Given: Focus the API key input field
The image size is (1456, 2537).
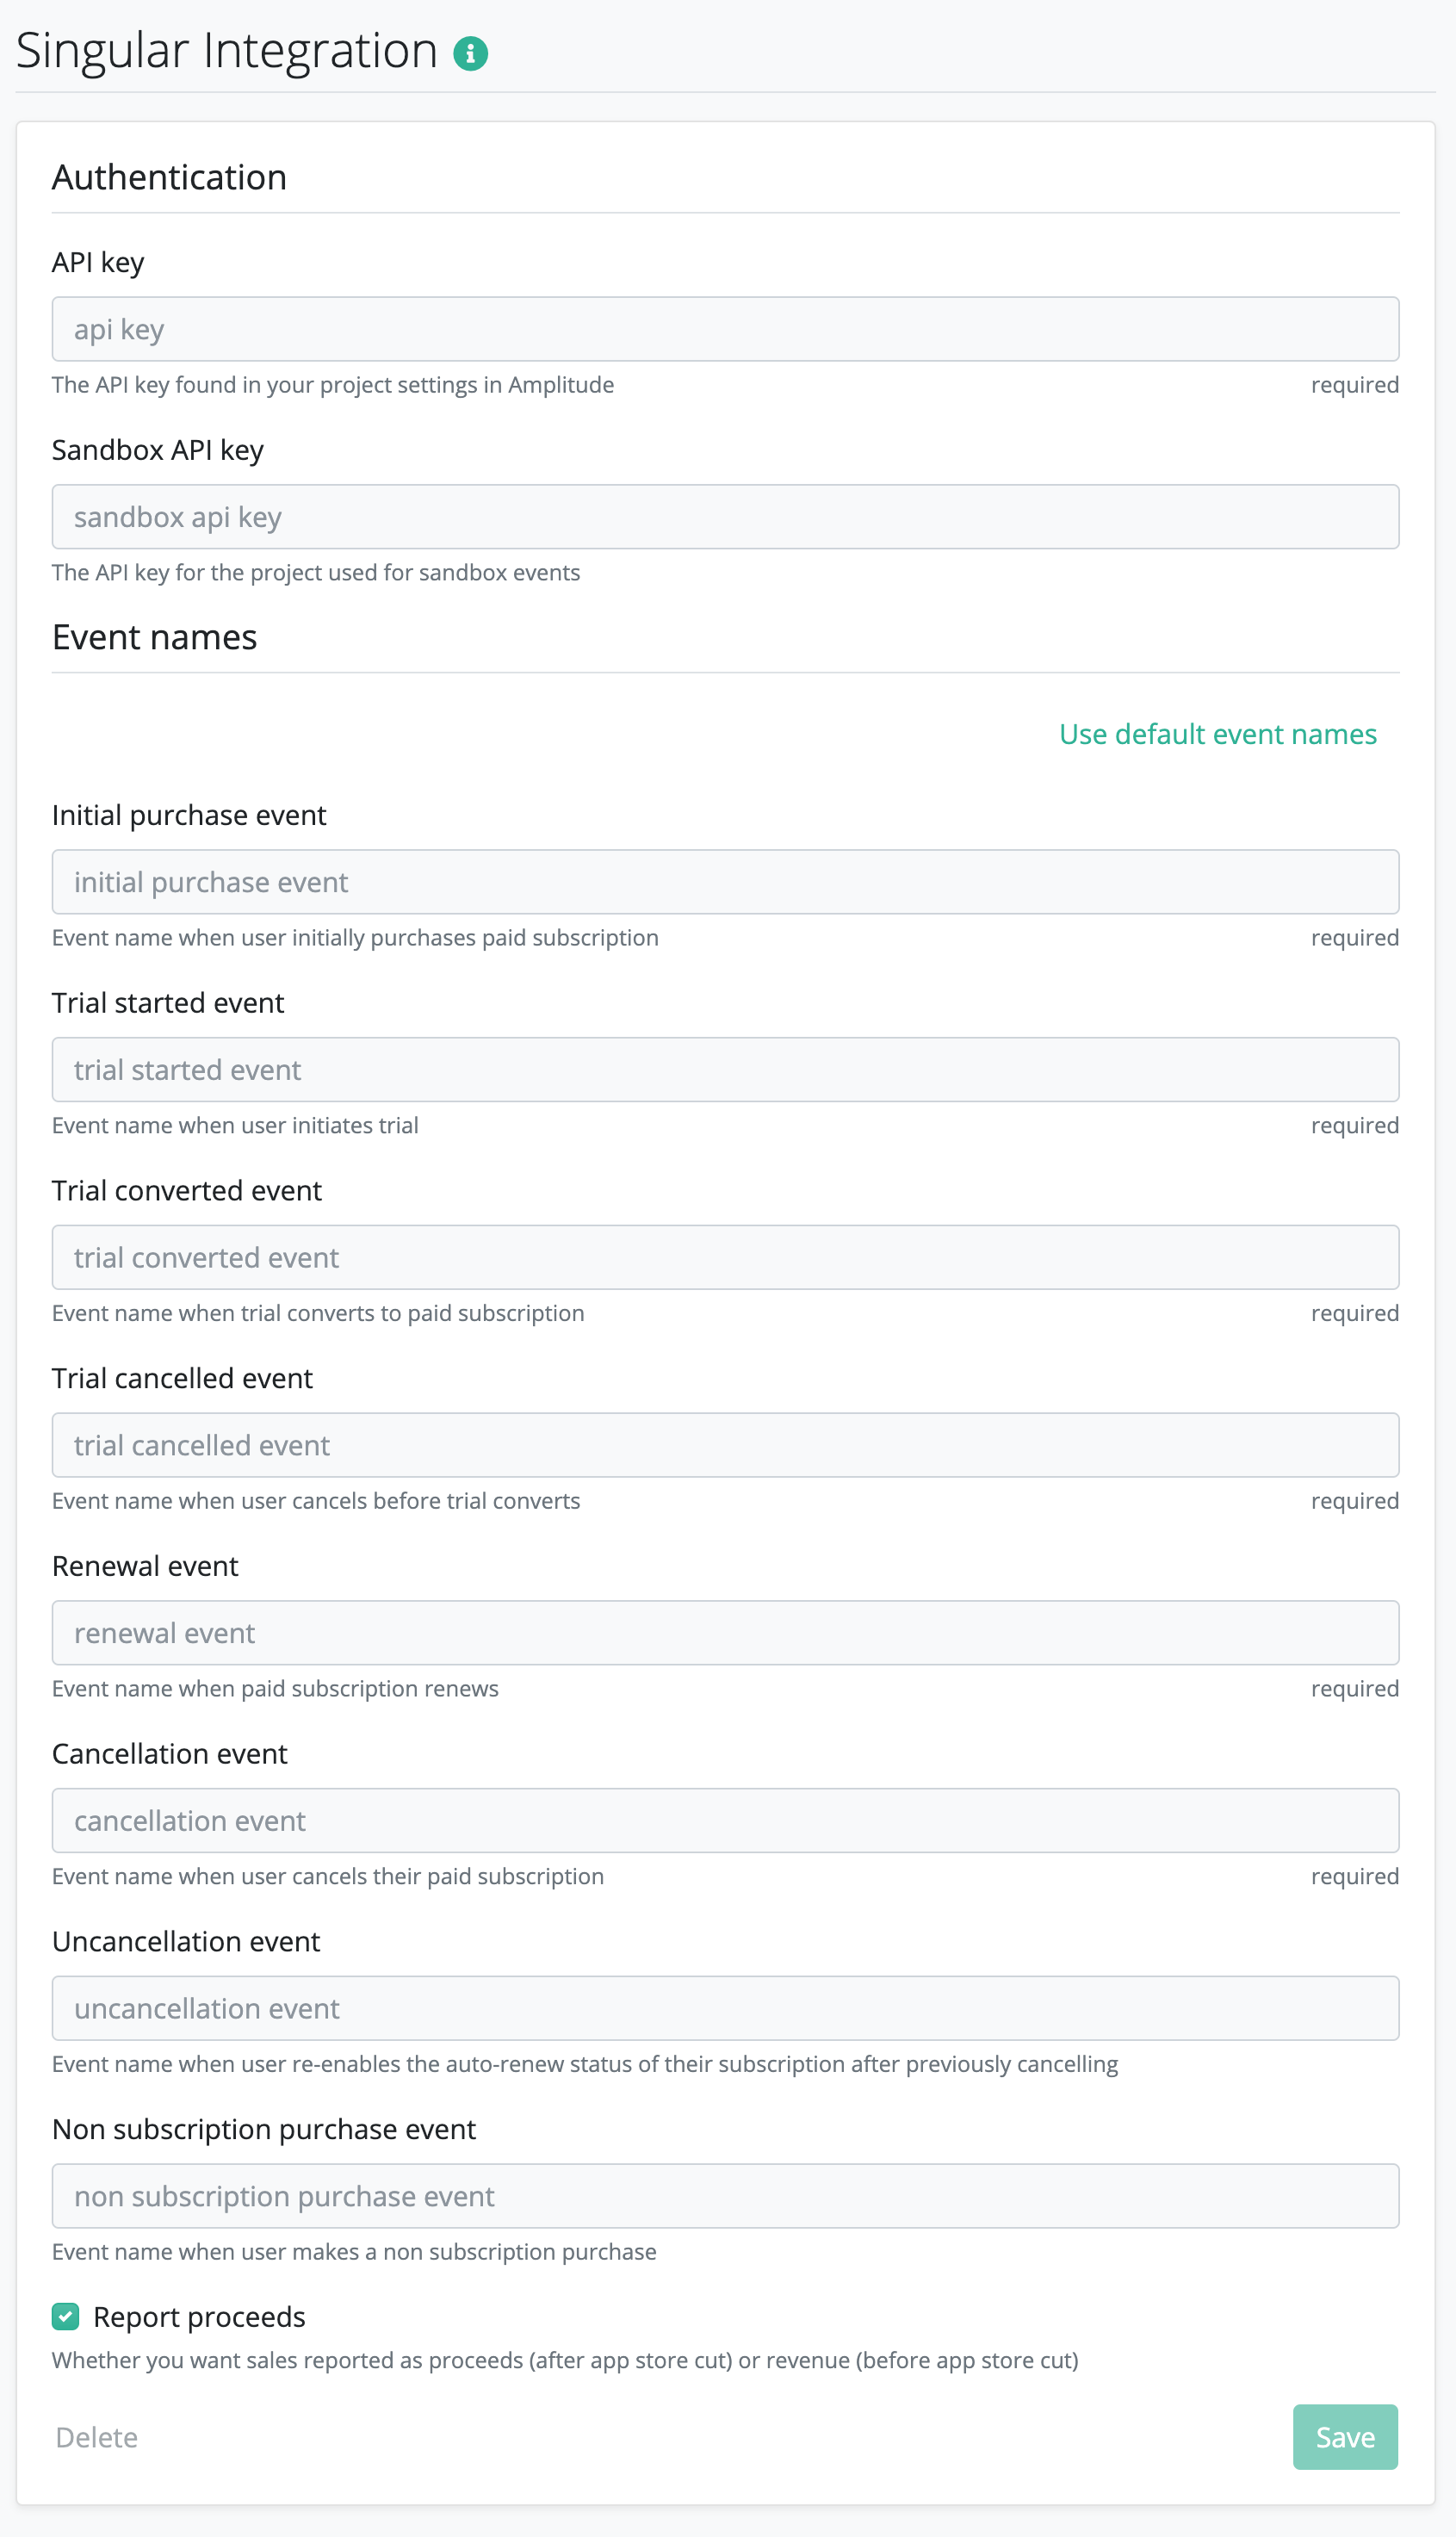Looking at the screenshot, I should (725, 329).
